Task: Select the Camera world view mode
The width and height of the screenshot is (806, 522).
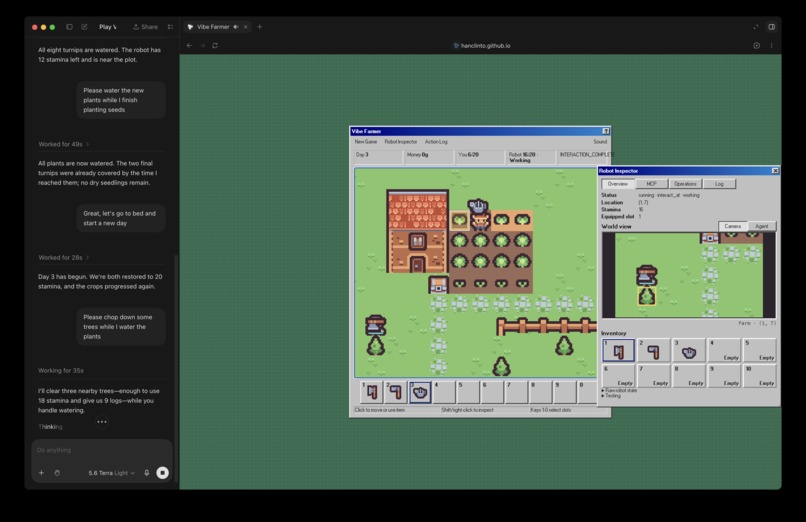Action: click(732, 226)
